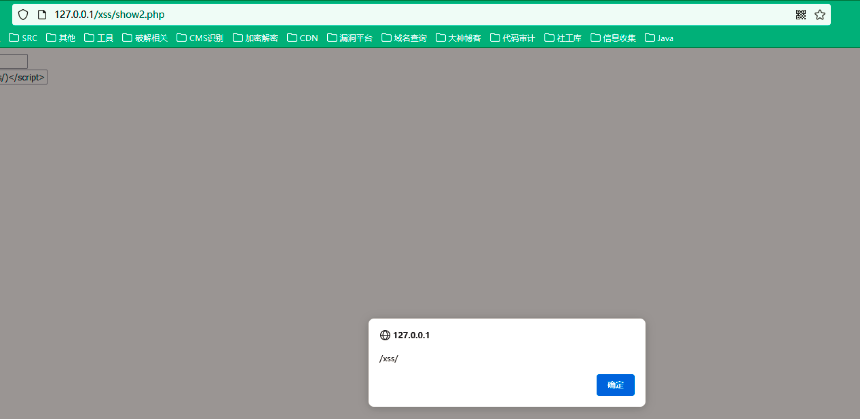Open the CDN bookmark folder
This screenshot has width=860, height=419.
[302, 38]
